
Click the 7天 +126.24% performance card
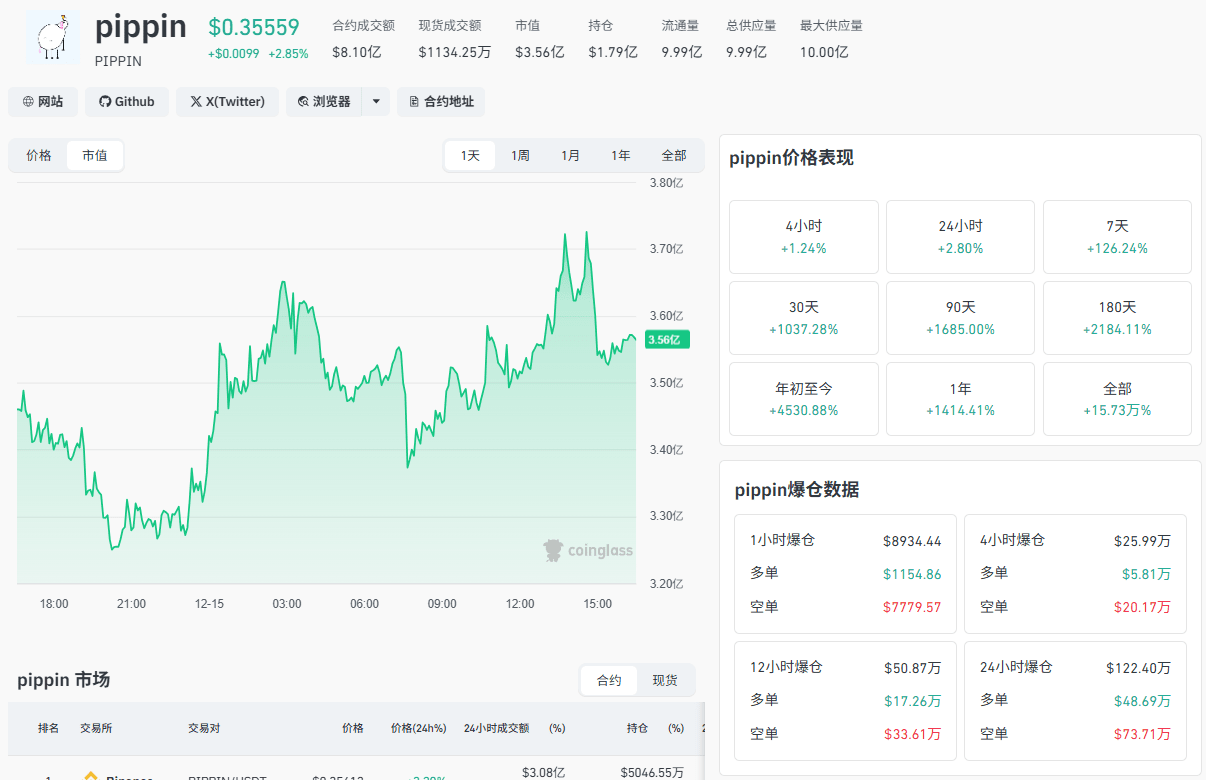pos(1117,237)
